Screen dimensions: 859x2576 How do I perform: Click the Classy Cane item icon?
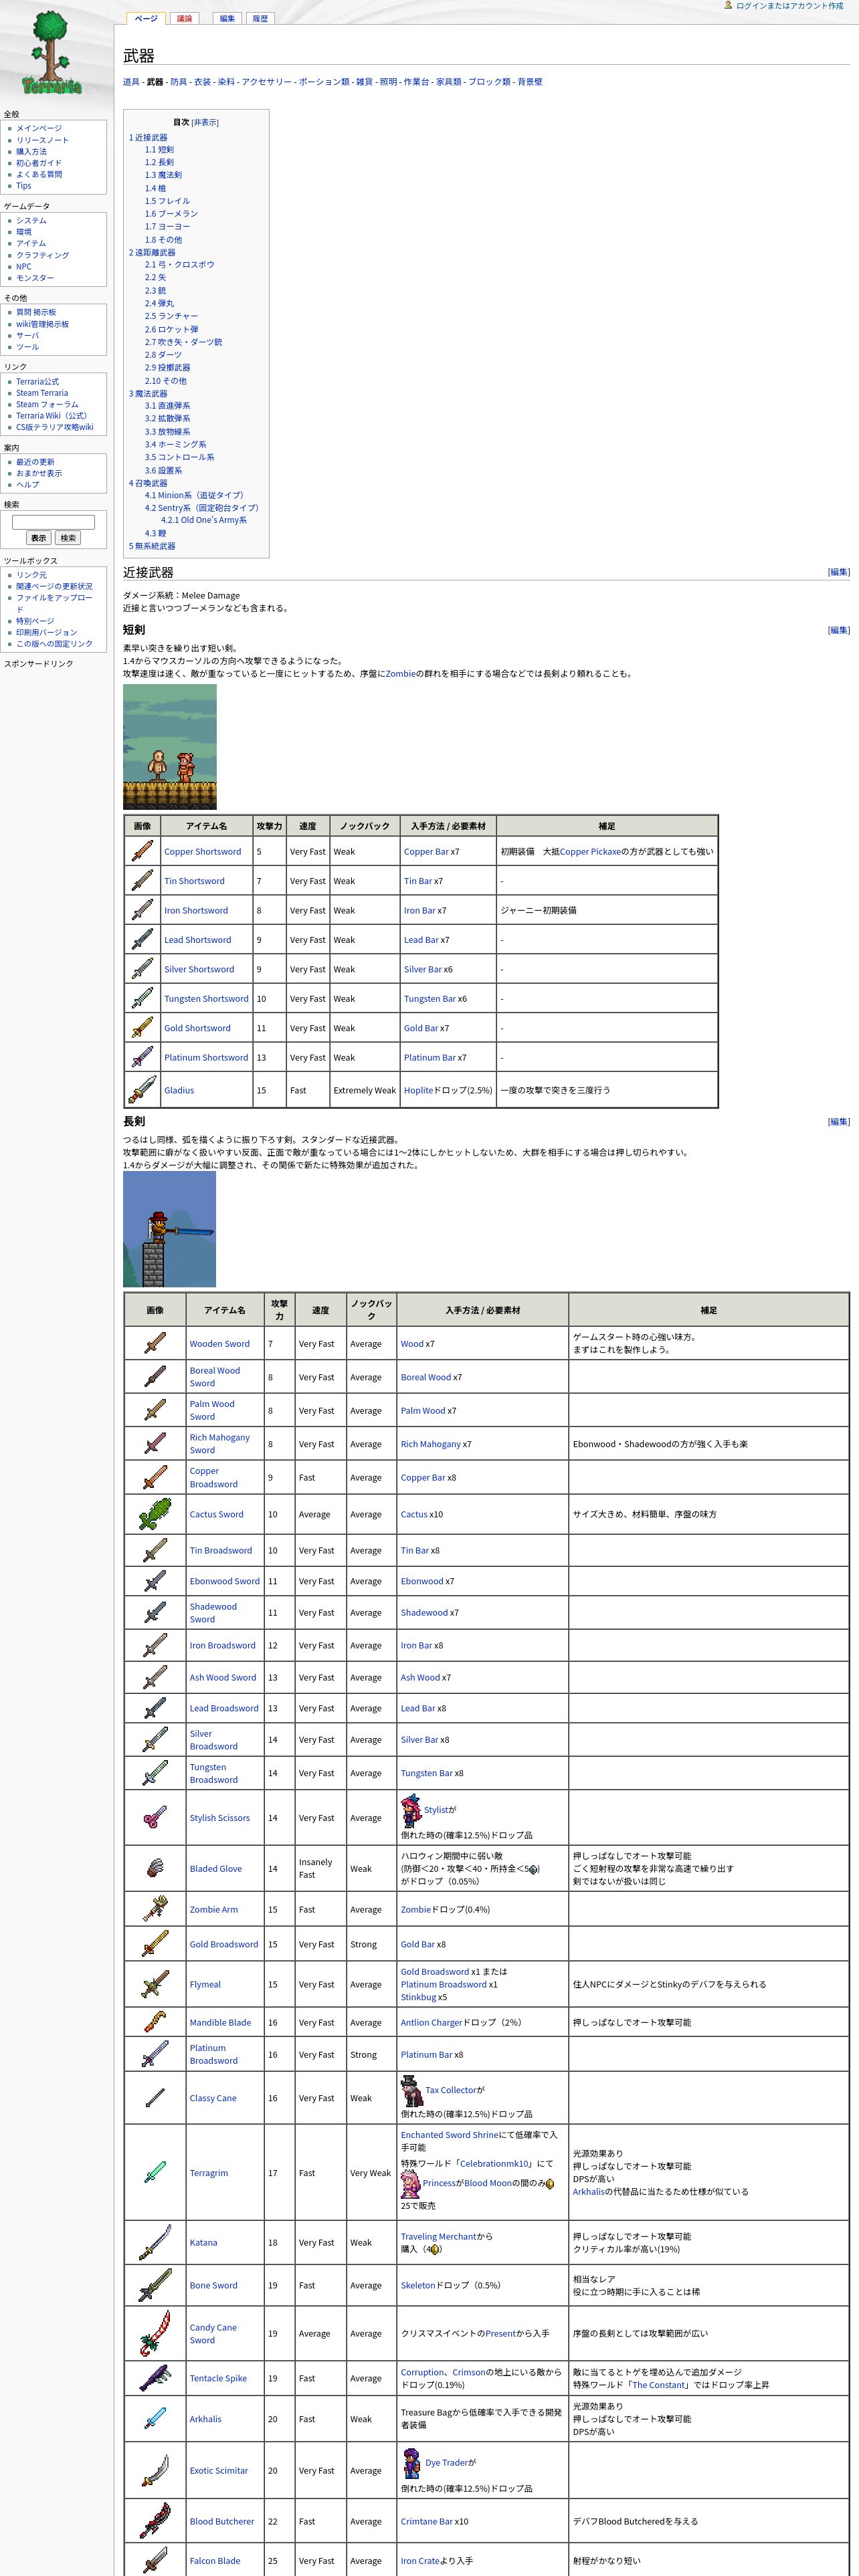(155, 2098)
